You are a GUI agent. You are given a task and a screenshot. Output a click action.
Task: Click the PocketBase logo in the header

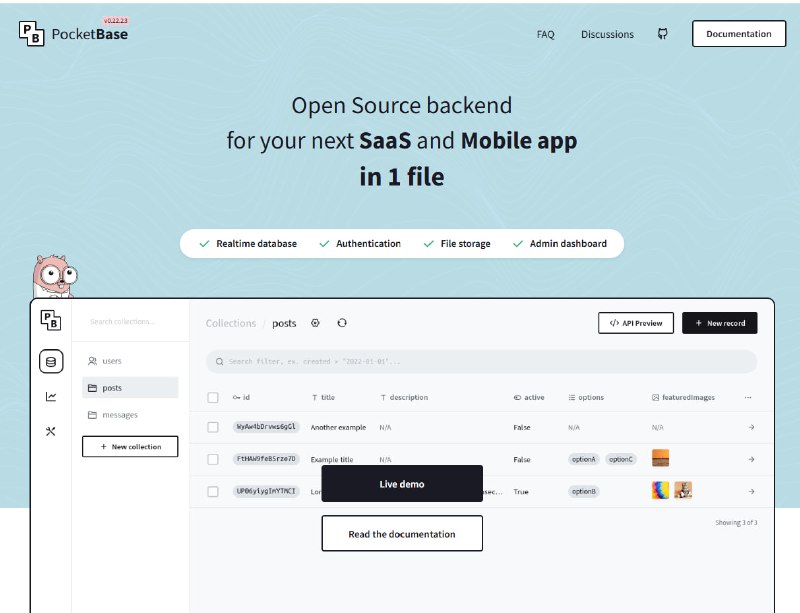pyautogui.click(x=73, y=33)
